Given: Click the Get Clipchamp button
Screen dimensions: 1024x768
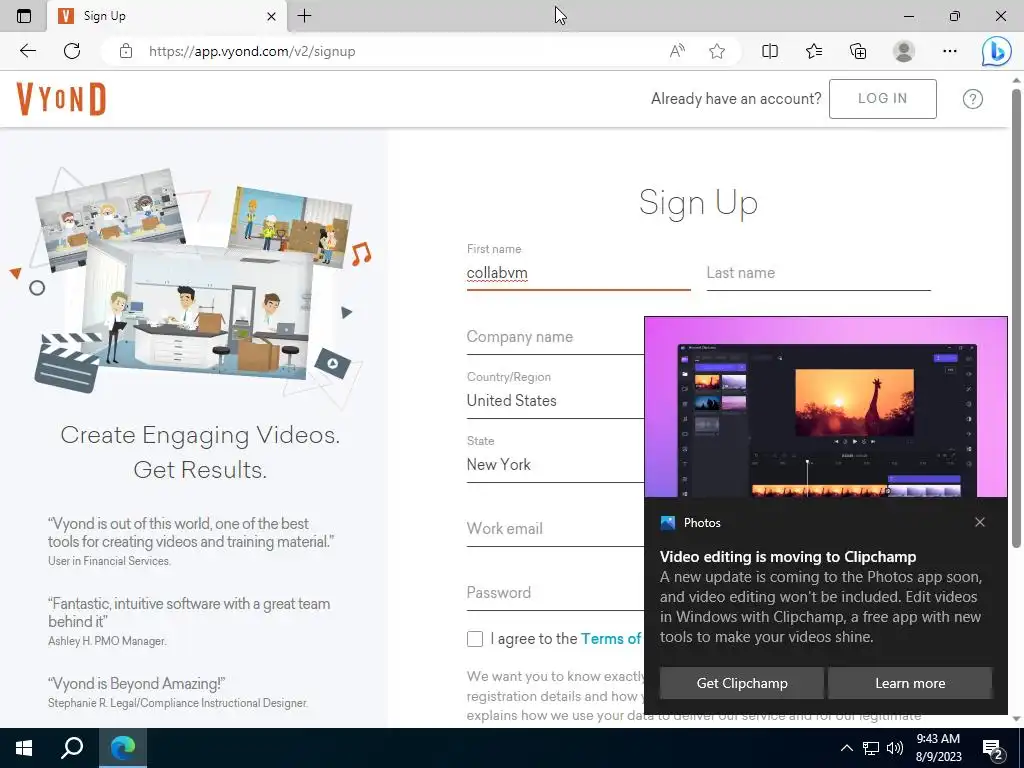Looking at the screenshot, I should pyautogui.click(x=742, y=683).
